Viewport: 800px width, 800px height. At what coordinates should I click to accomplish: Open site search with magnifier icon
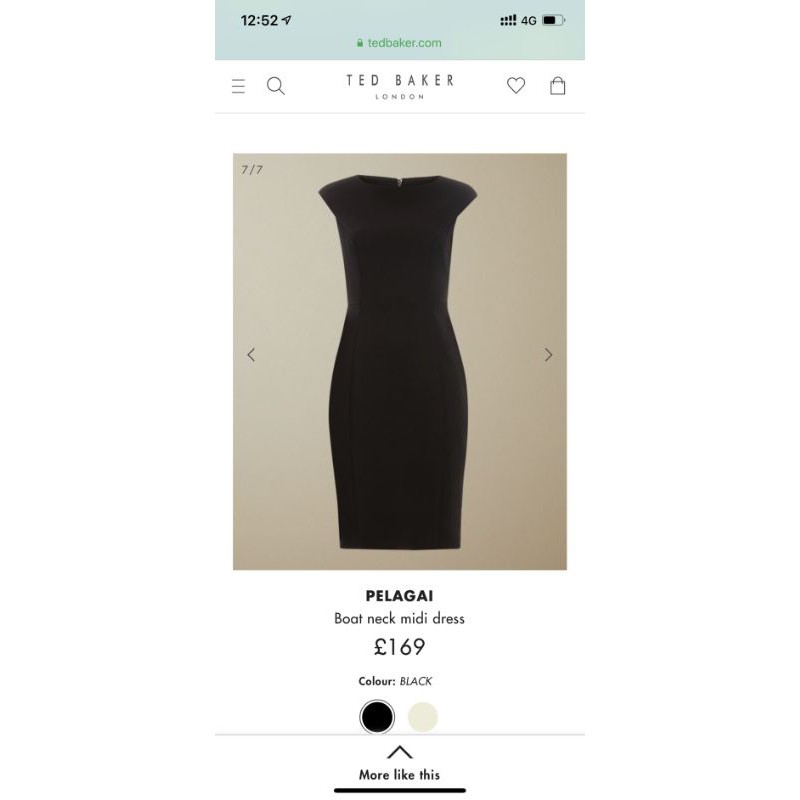[x=276, y=86]
